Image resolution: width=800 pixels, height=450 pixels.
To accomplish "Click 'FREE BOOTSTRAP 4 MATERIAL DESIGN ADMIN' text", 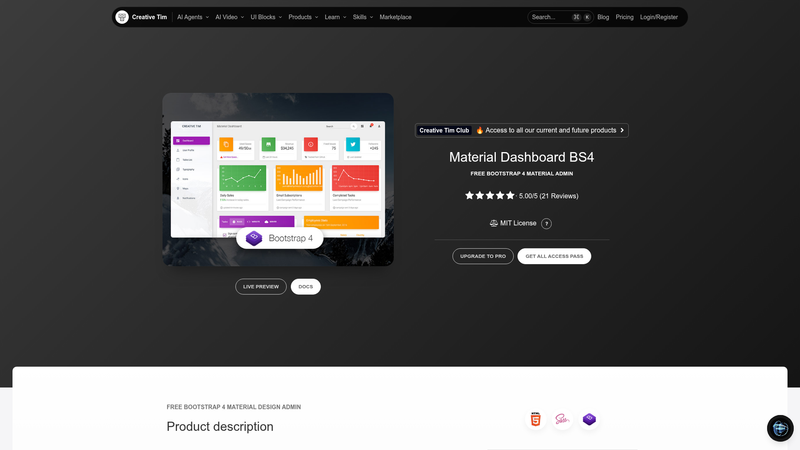I will pos(234,407).
